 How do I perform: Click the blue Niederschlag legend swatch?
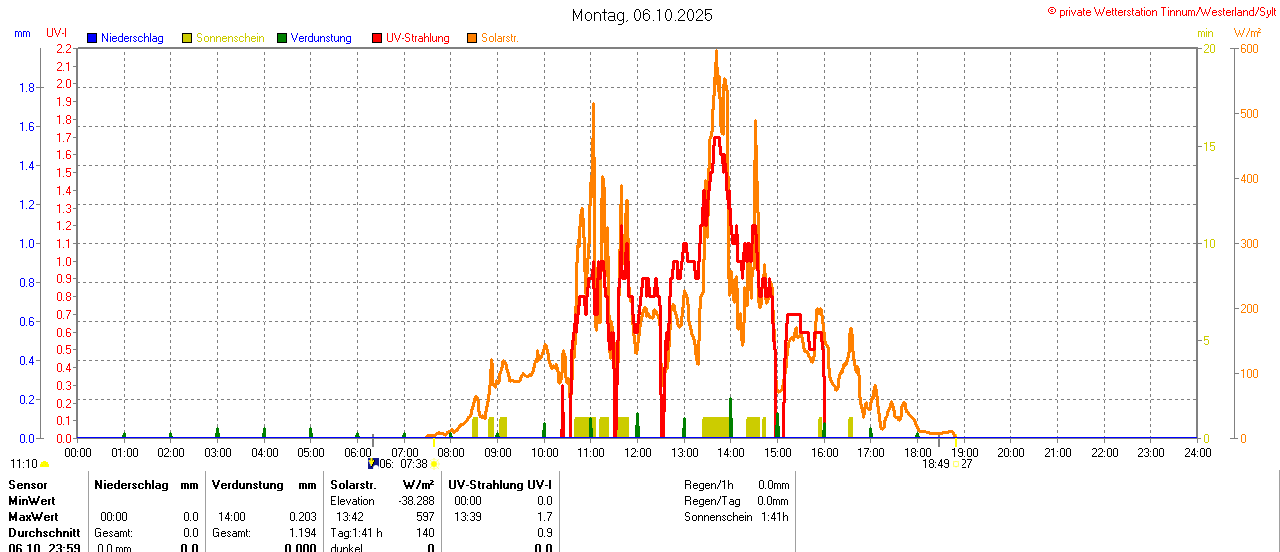(x=92, y=38)
